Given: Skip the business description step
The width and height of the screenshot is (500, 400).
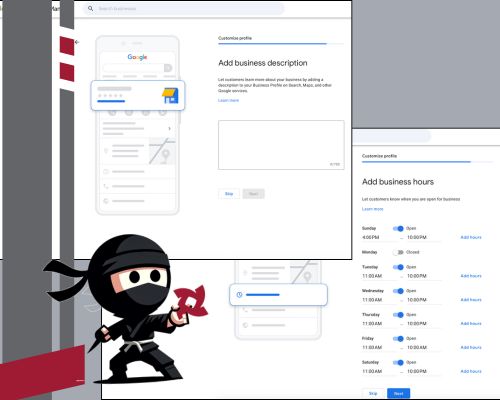Looking at the screenshot, I should (x=229, y=194).
